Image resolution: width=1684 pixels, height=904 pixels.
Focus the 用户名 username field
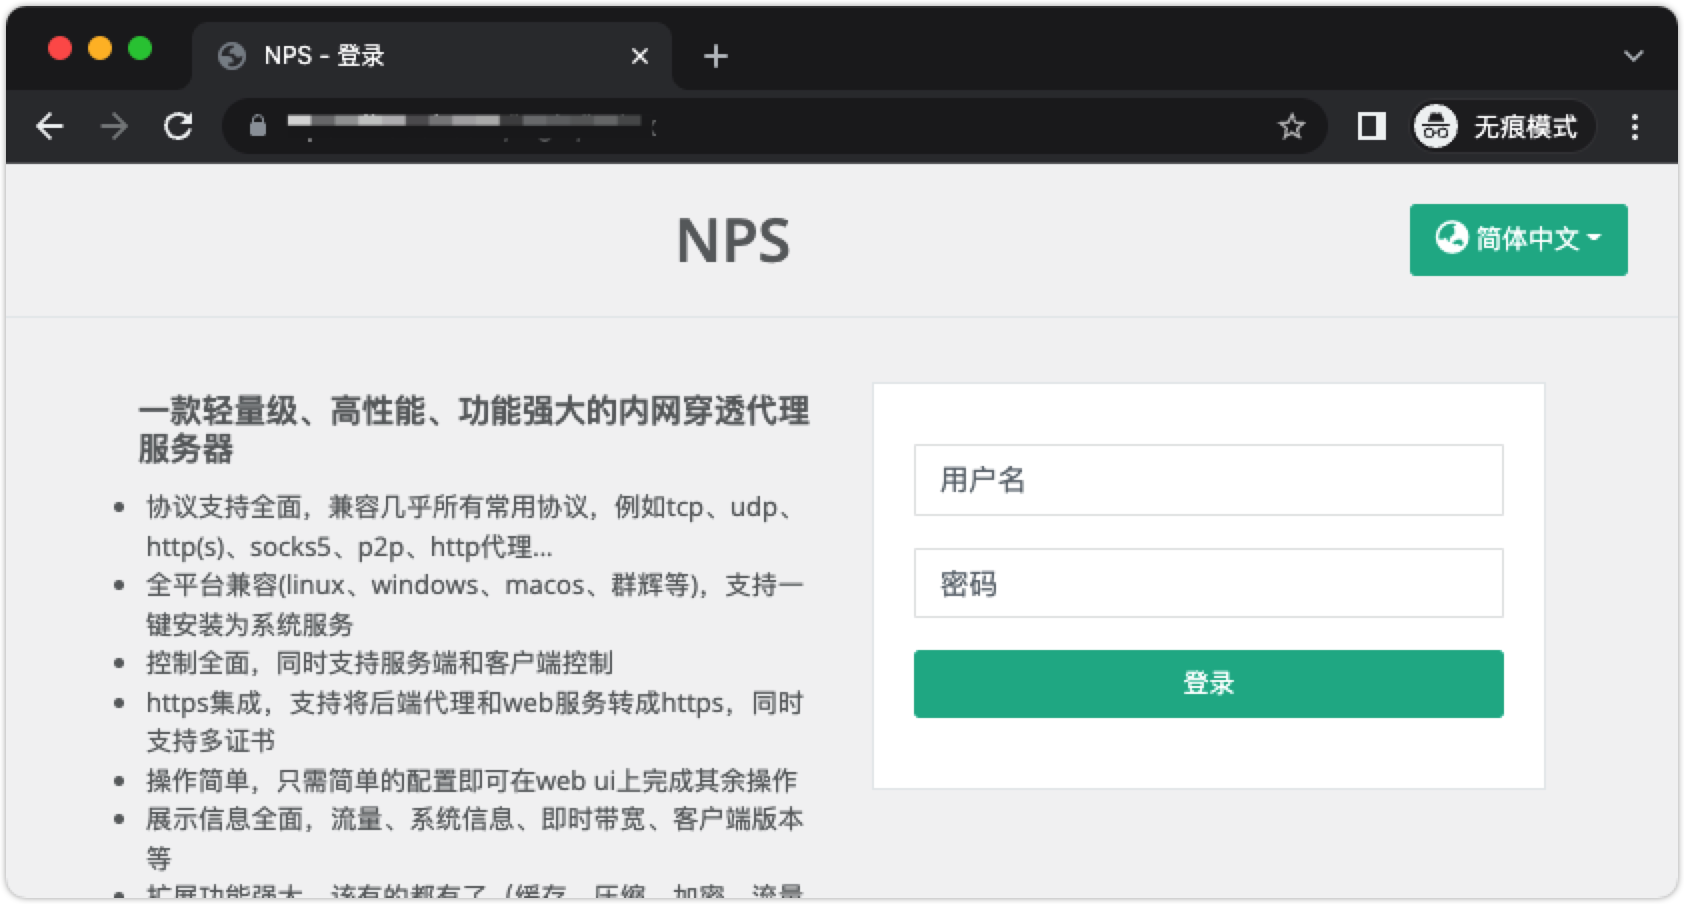[x=1208, y=480]
